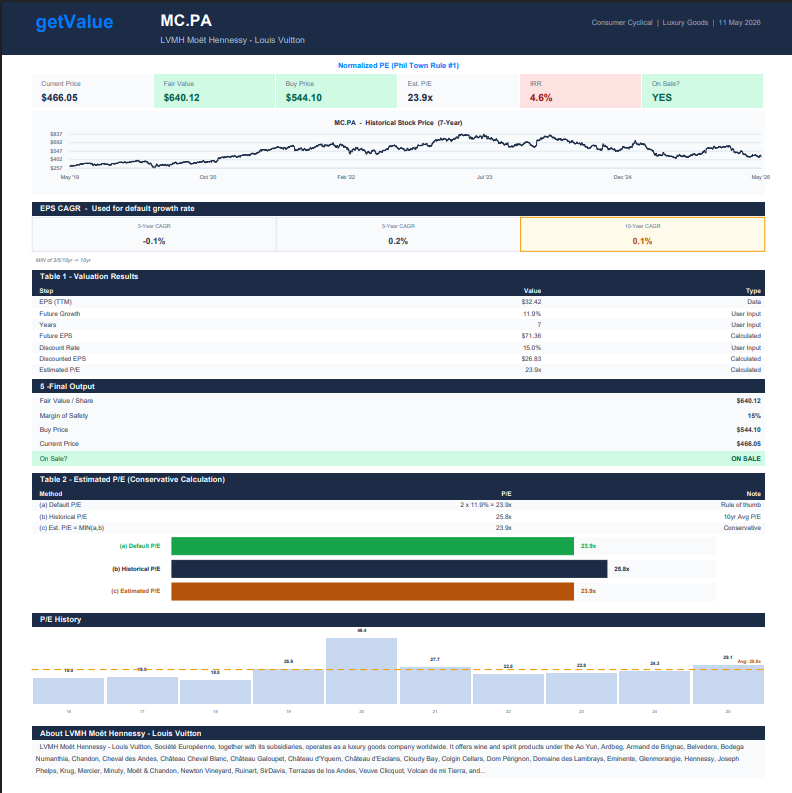Select the 3-Year CAGR -0.1% box
Image resolution: width=792 pixels, height=793 pixels.
tap(154, 234)
